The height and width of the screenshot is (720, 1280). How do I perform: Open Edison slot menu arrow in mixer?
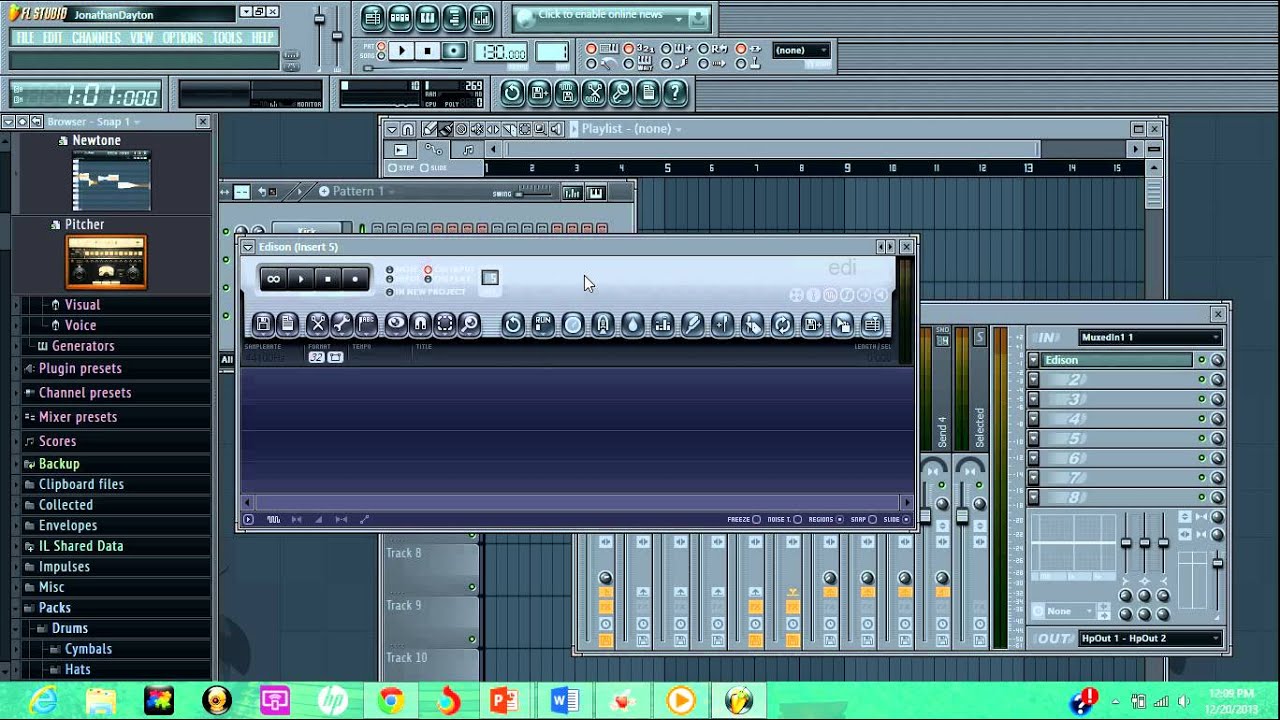1034,360
